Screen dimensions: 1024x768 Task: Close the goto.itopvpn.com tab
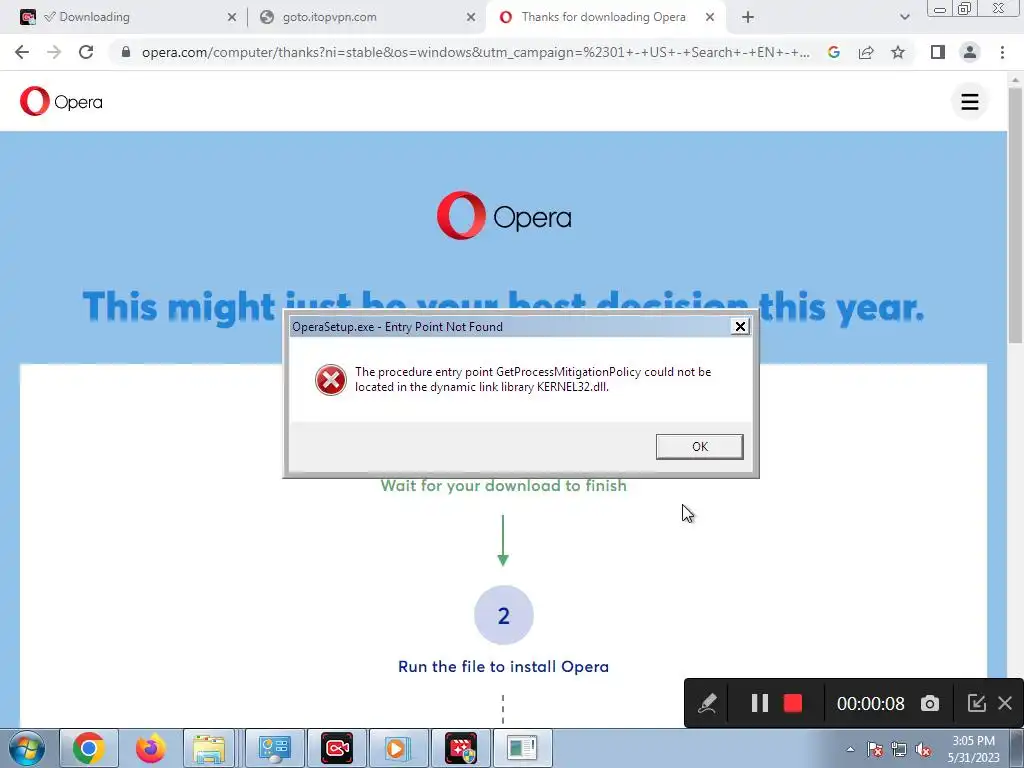pos(471,18)
